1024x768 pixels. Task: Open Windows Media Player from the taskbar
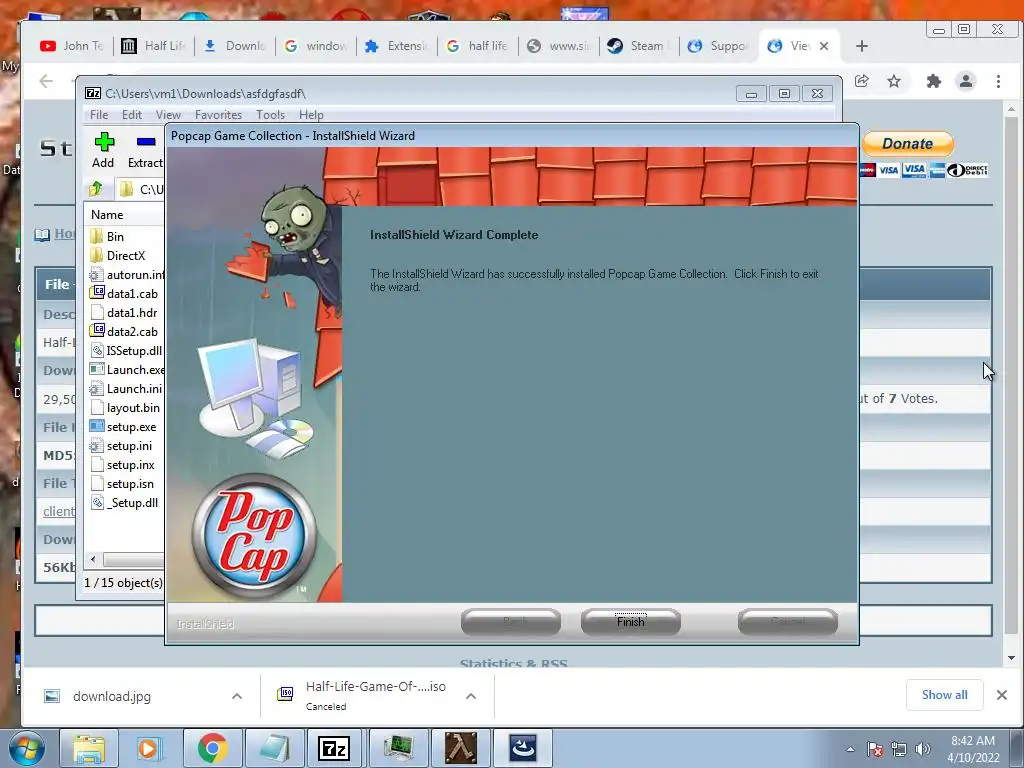(x=148, y=748)
